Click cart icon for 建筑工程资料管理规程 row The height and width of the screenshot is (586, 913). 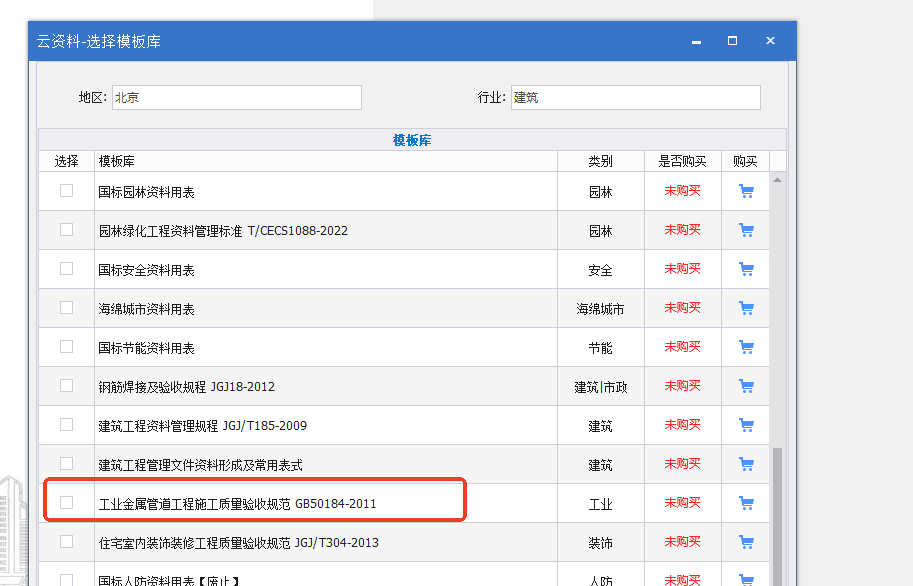[x=746, y=425]
